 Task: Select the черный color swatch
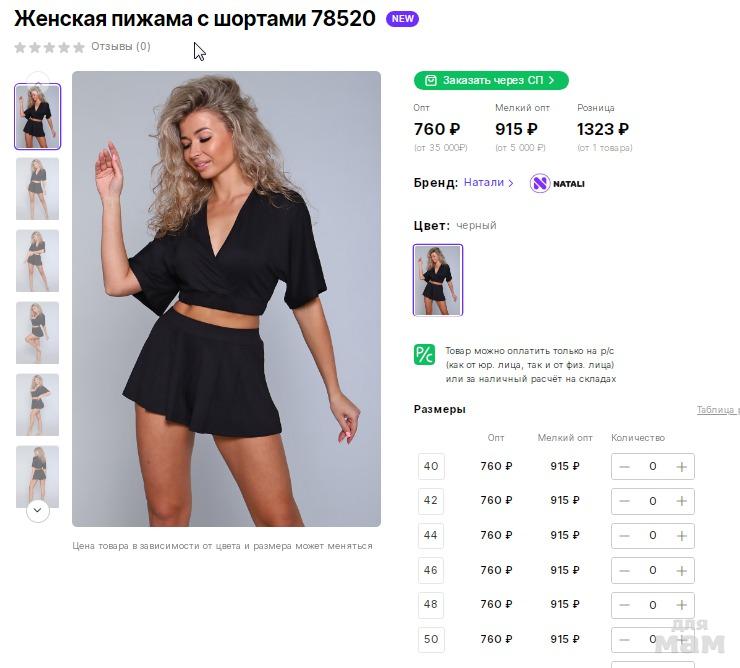point(438,280)
